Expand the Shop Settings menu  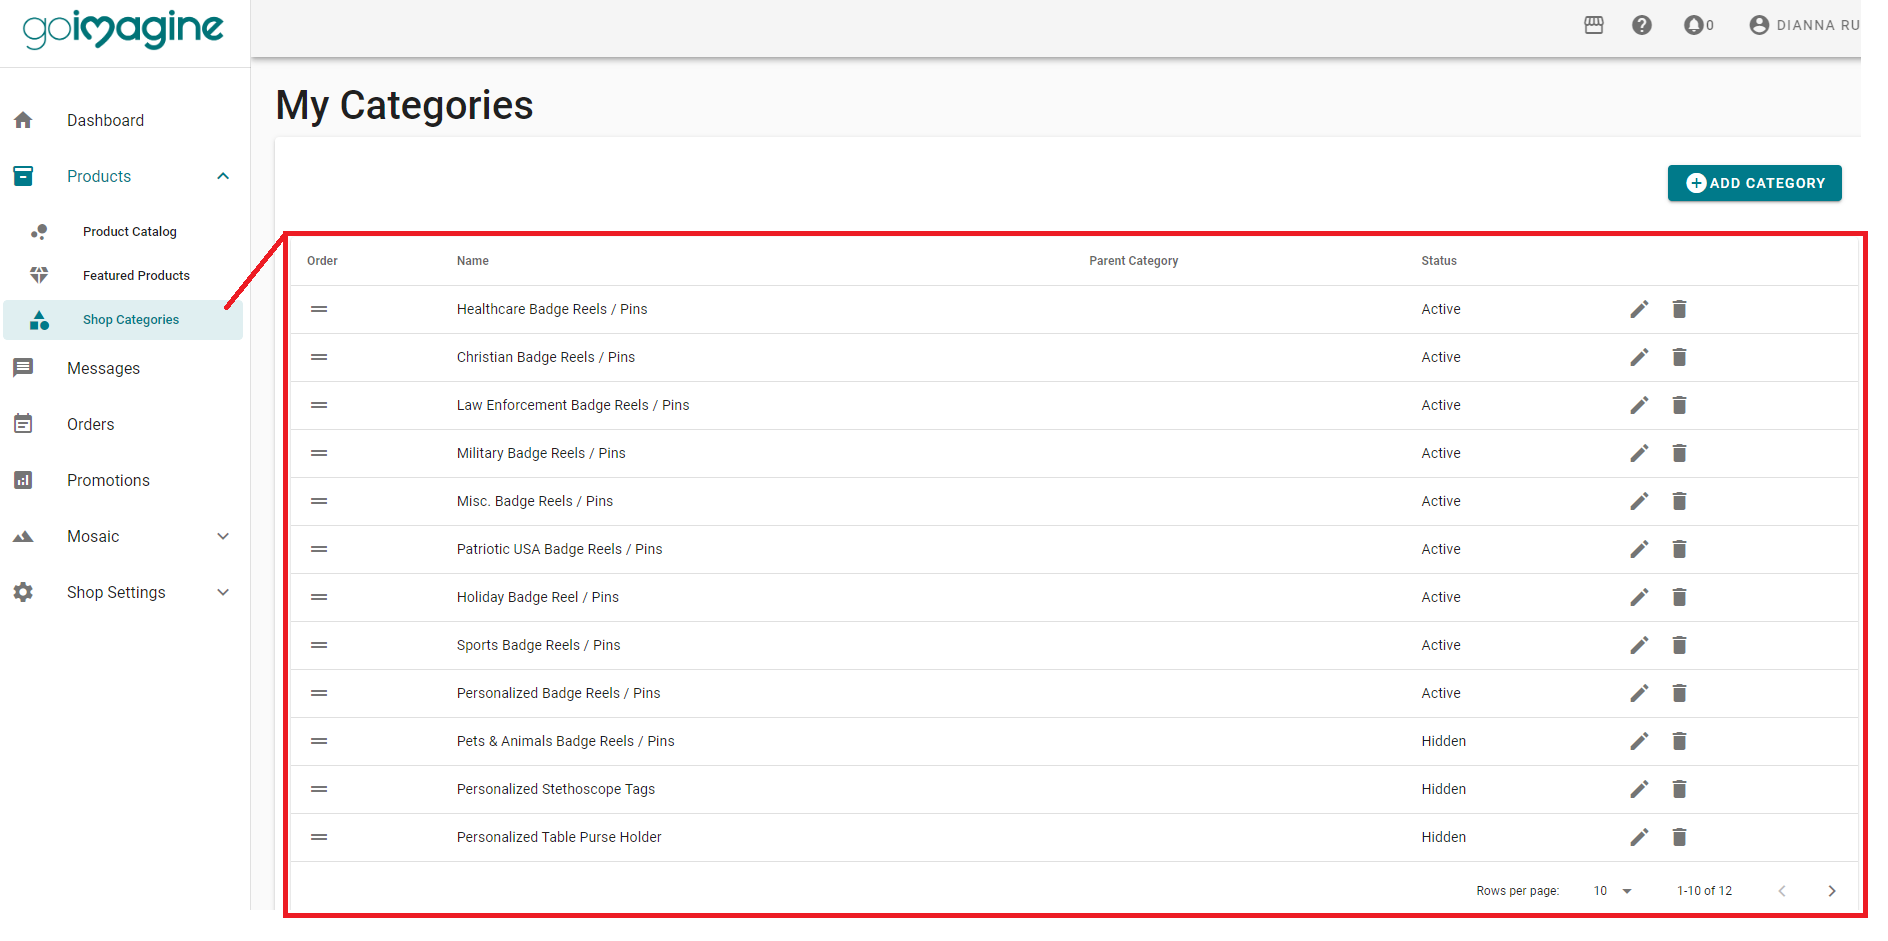tap(223, 592)
